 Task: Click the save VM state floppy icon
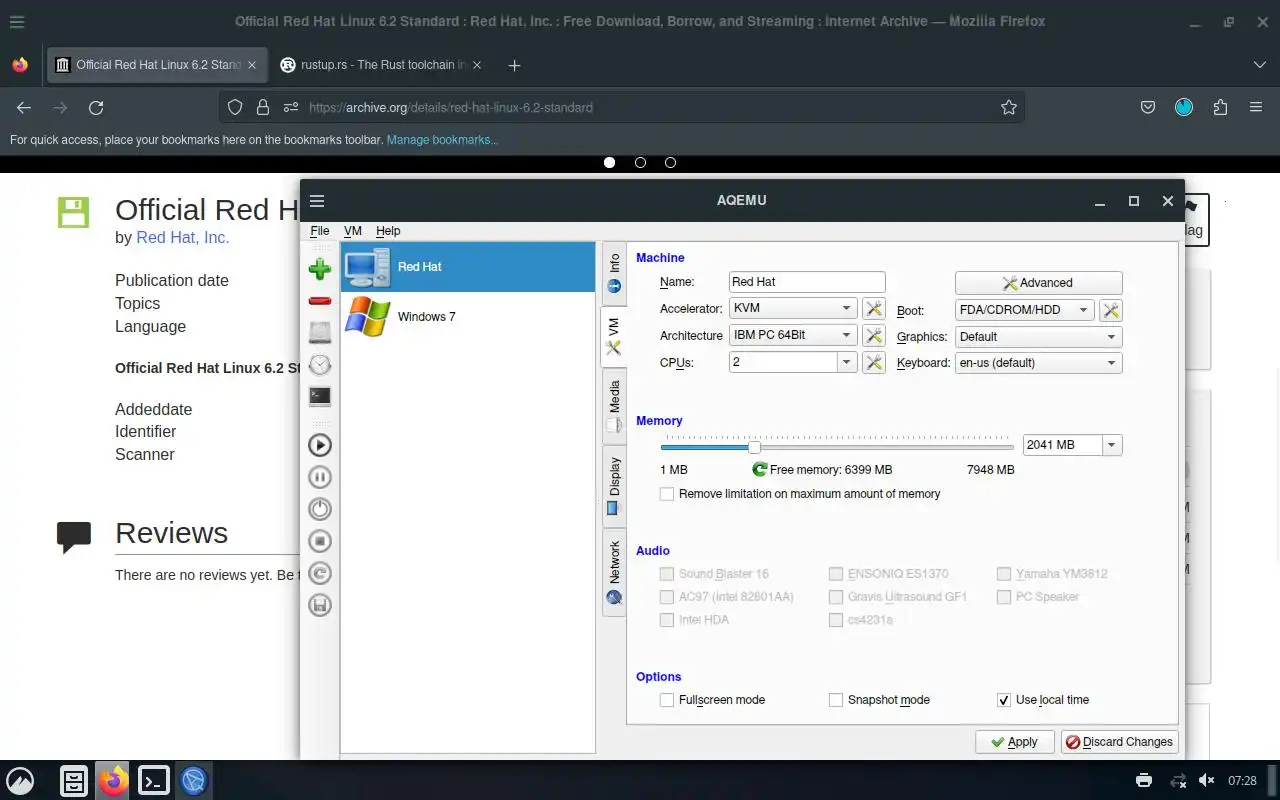(320, 605)
